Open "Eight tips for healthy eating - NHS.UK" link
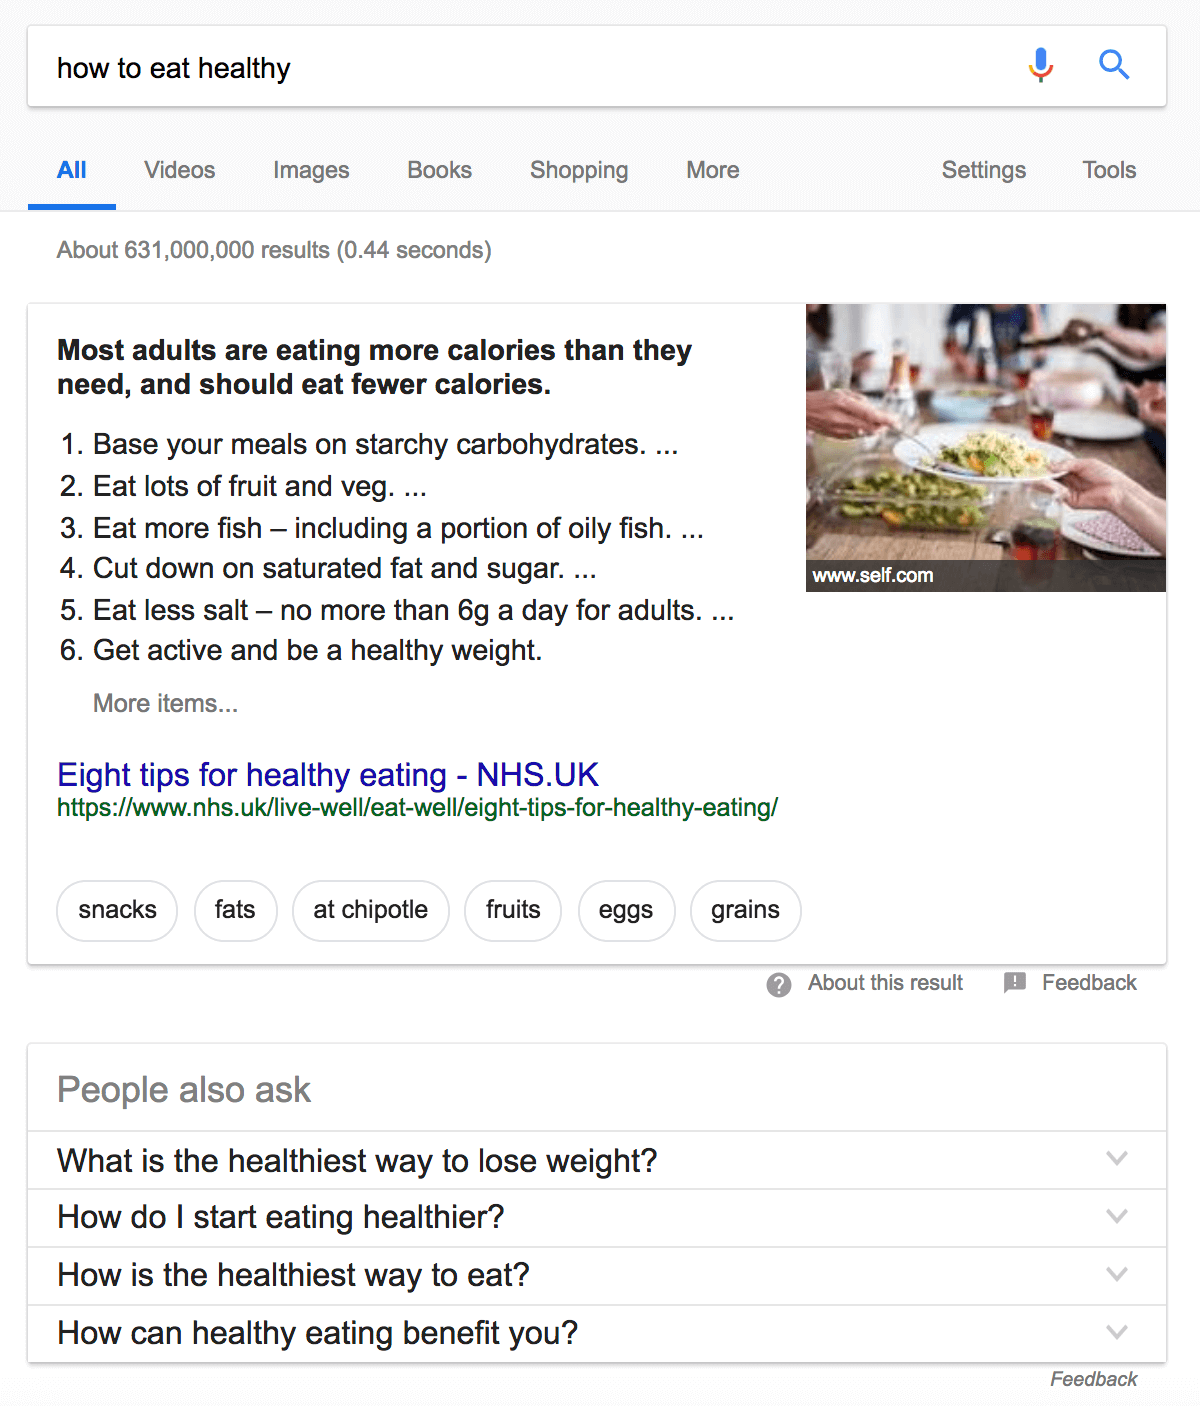The image size is (1200, 1406). coord(328,775)
